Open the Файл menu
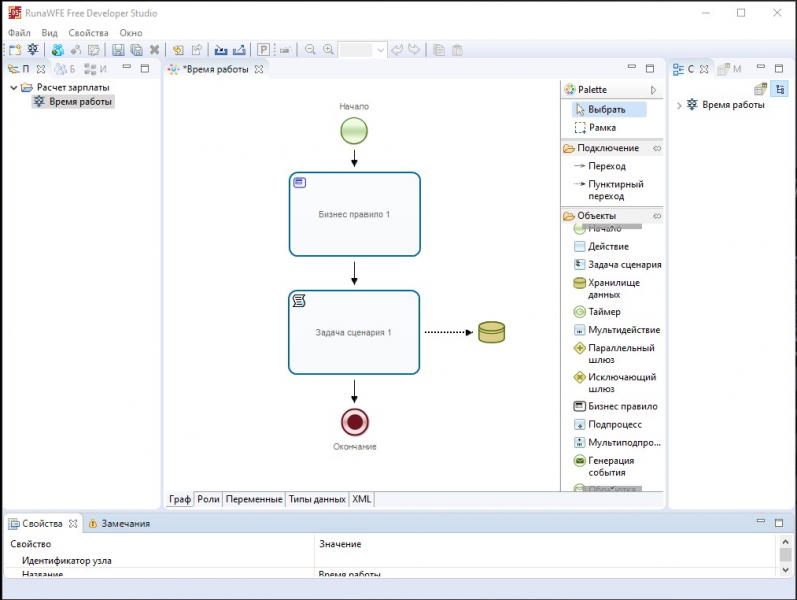Screen dimensions: 797x600 click(19, 33)
